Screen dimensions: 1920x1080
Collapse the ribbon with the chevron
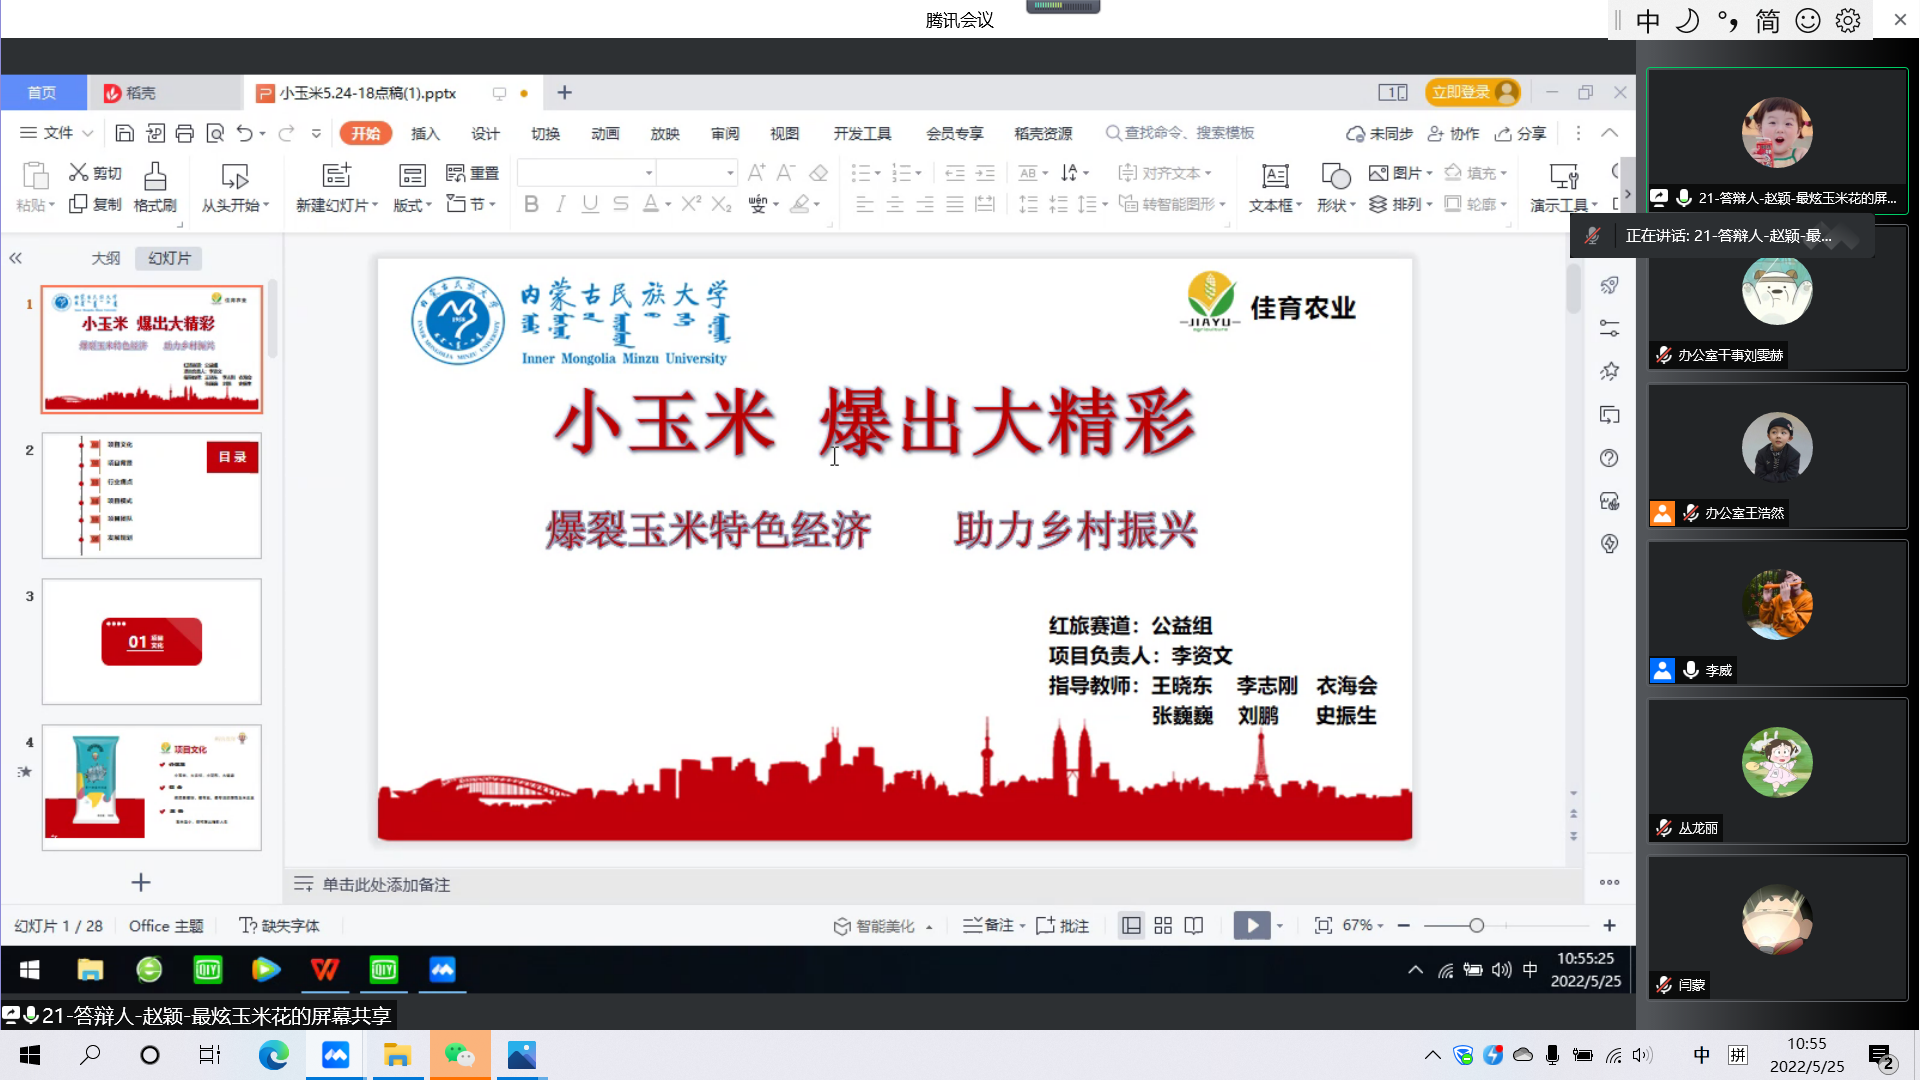1609,133
